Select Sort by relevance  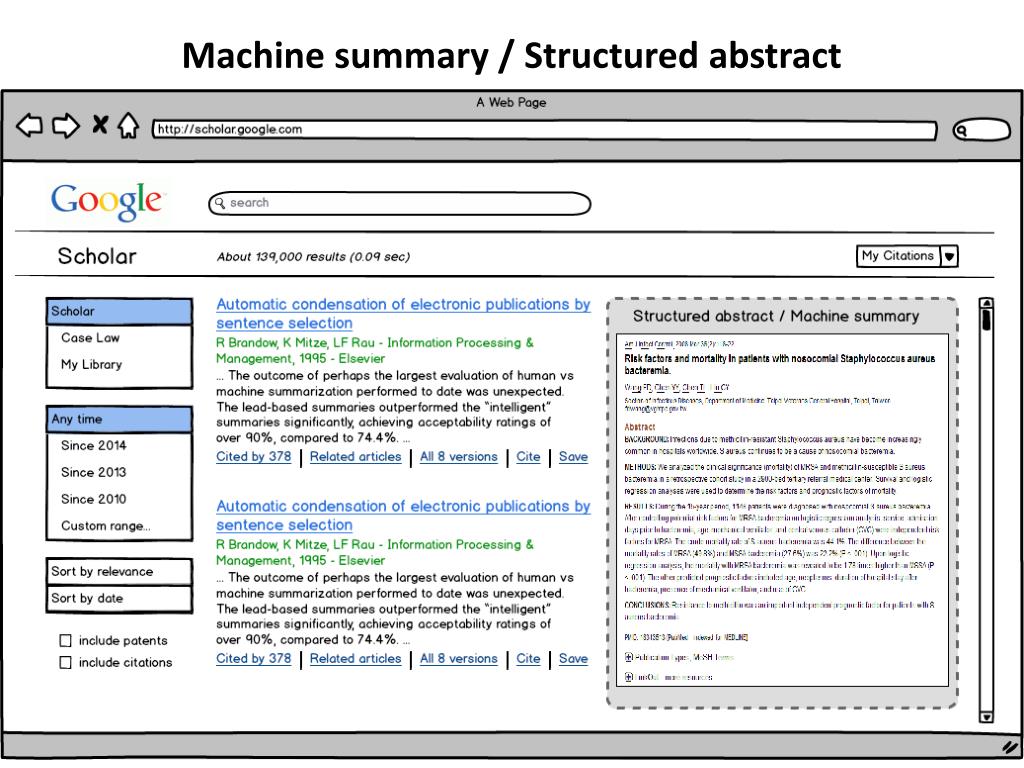(119, 571)
